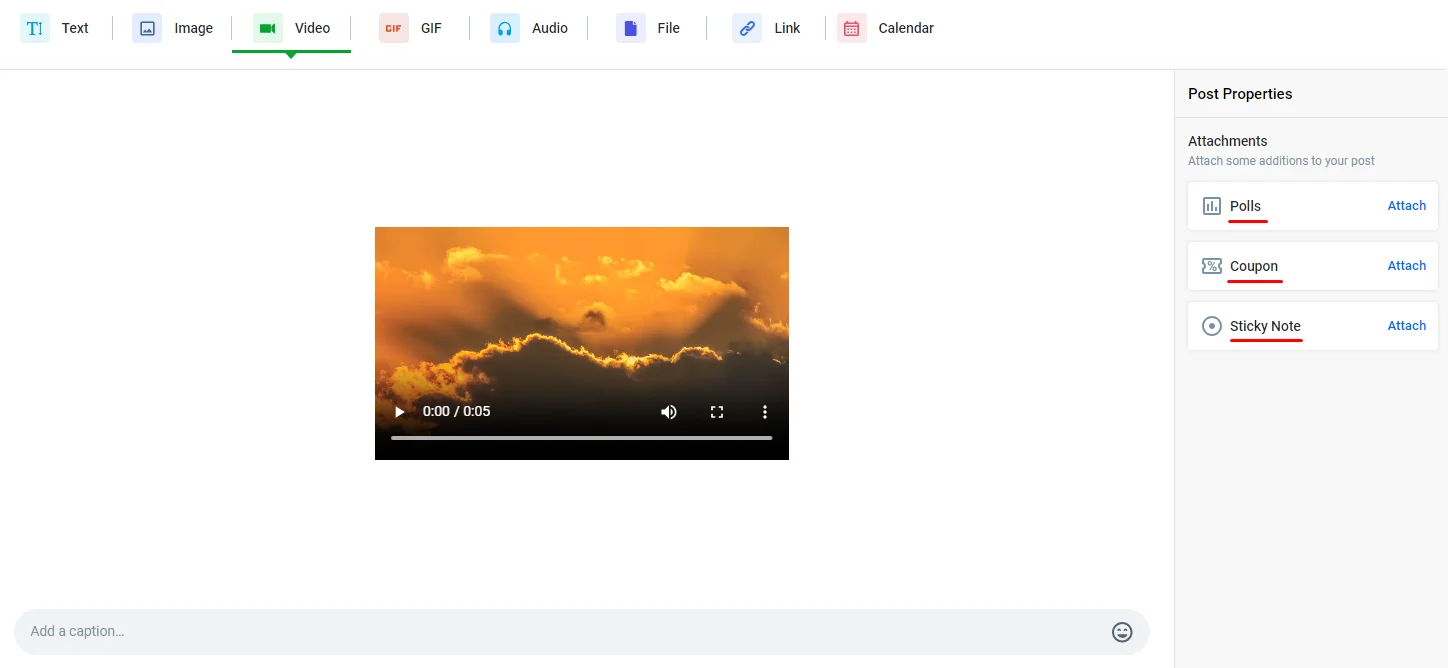Attach a coupon to the post
This screenshot has height=668, width=1448.
point(1406,266)
